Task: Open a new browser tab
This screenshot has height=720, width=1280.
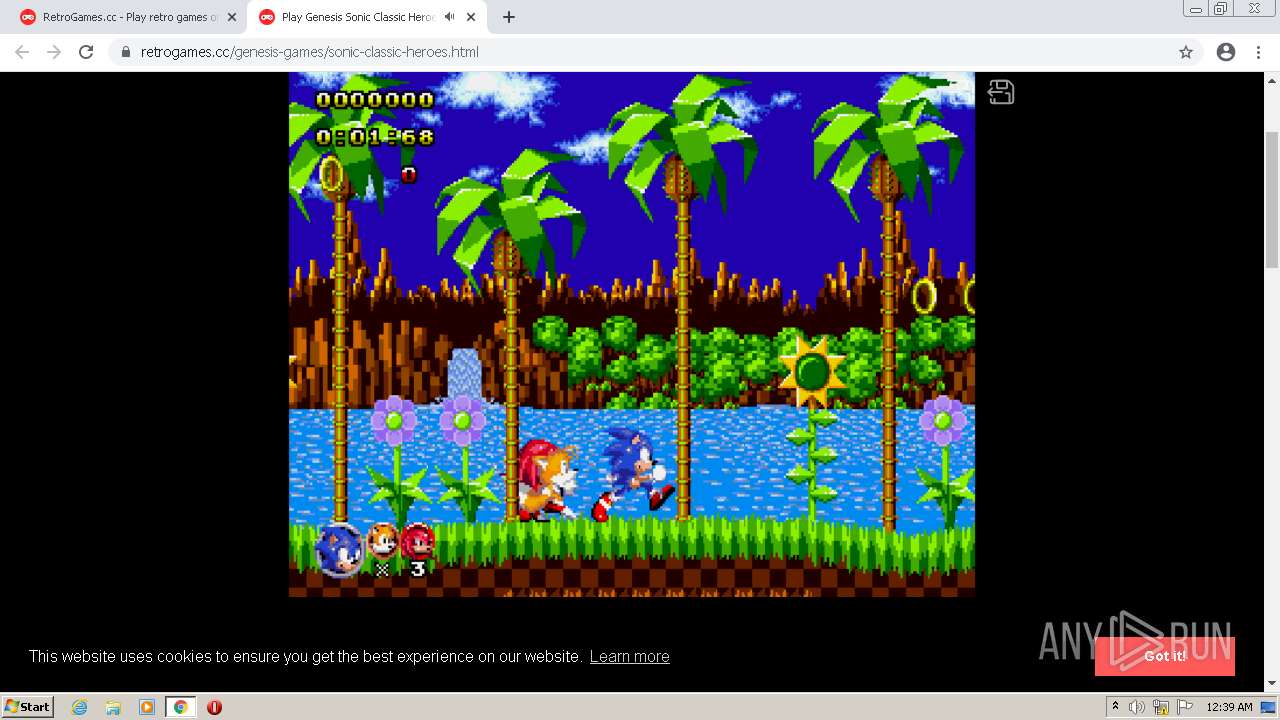Action: pyautogui.click(x=509, y=17)
